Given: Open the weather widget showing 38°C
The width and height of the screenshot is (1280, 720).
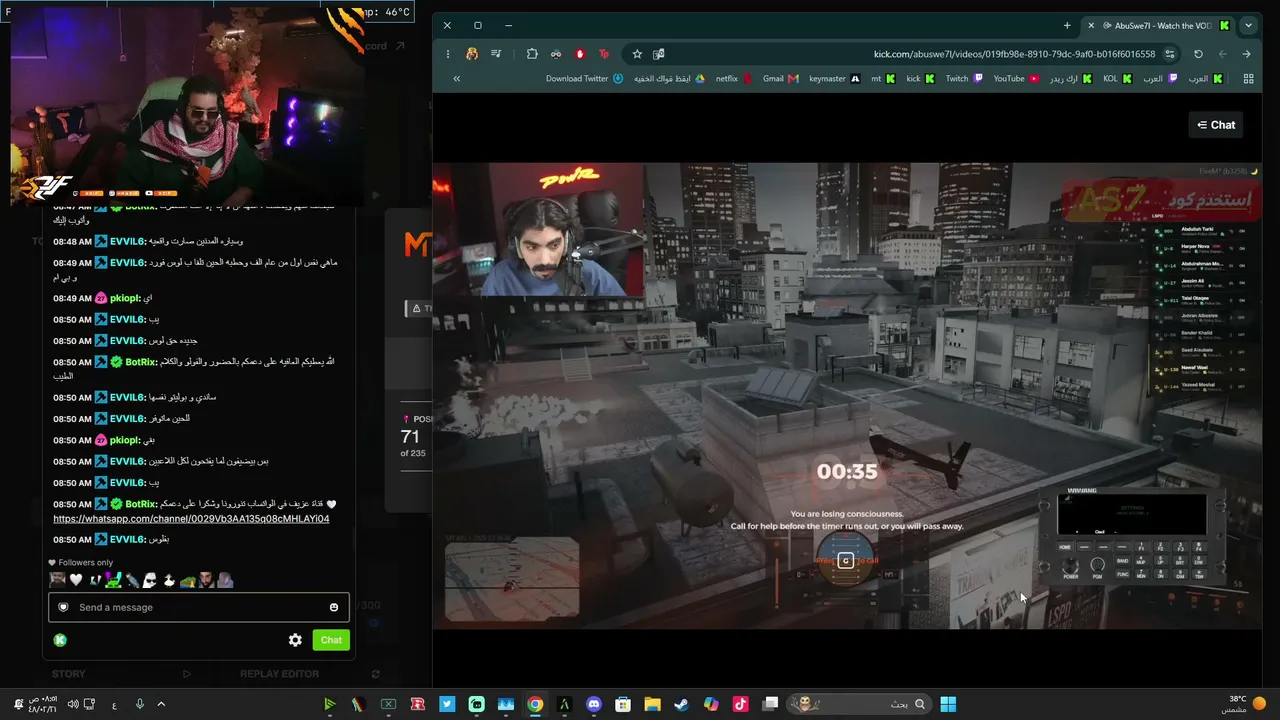Looking at the screenshot, I should click(1245, 704).
